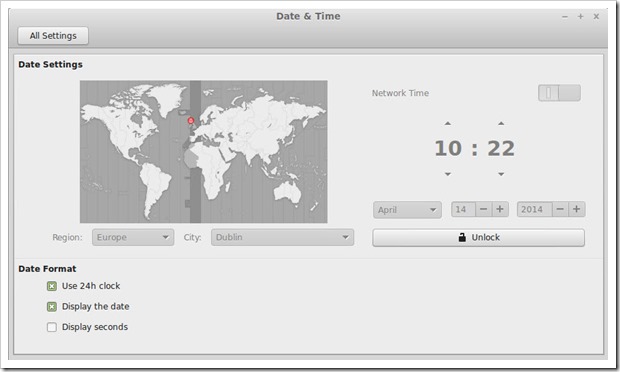Maximize the Date & Time window

click(x=580, y=16)
